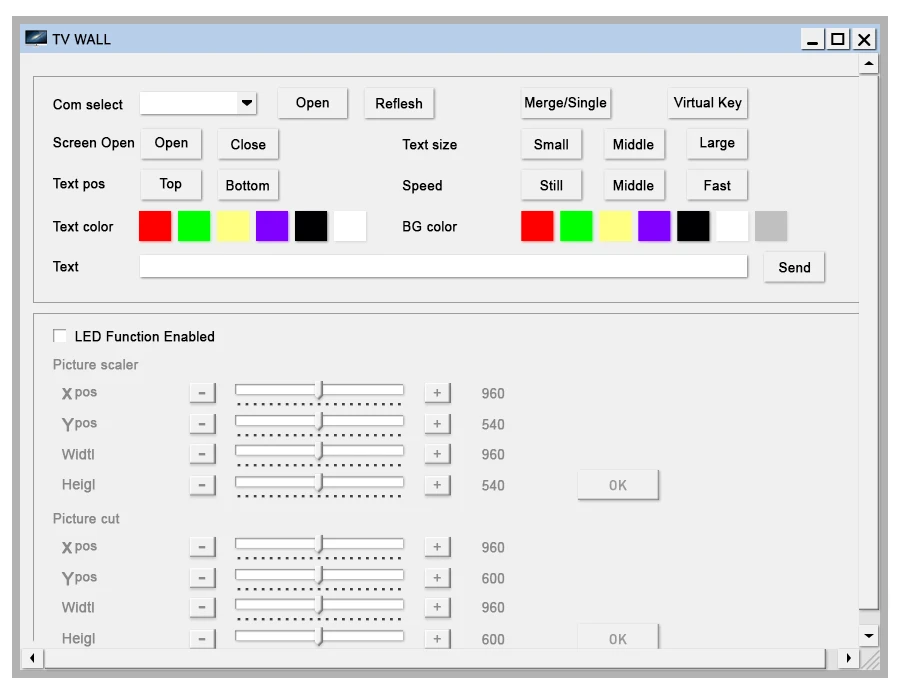The width and height of the screenshot is (900, 694).
Task: Click the Text input field
Action: tap(443, 266)
